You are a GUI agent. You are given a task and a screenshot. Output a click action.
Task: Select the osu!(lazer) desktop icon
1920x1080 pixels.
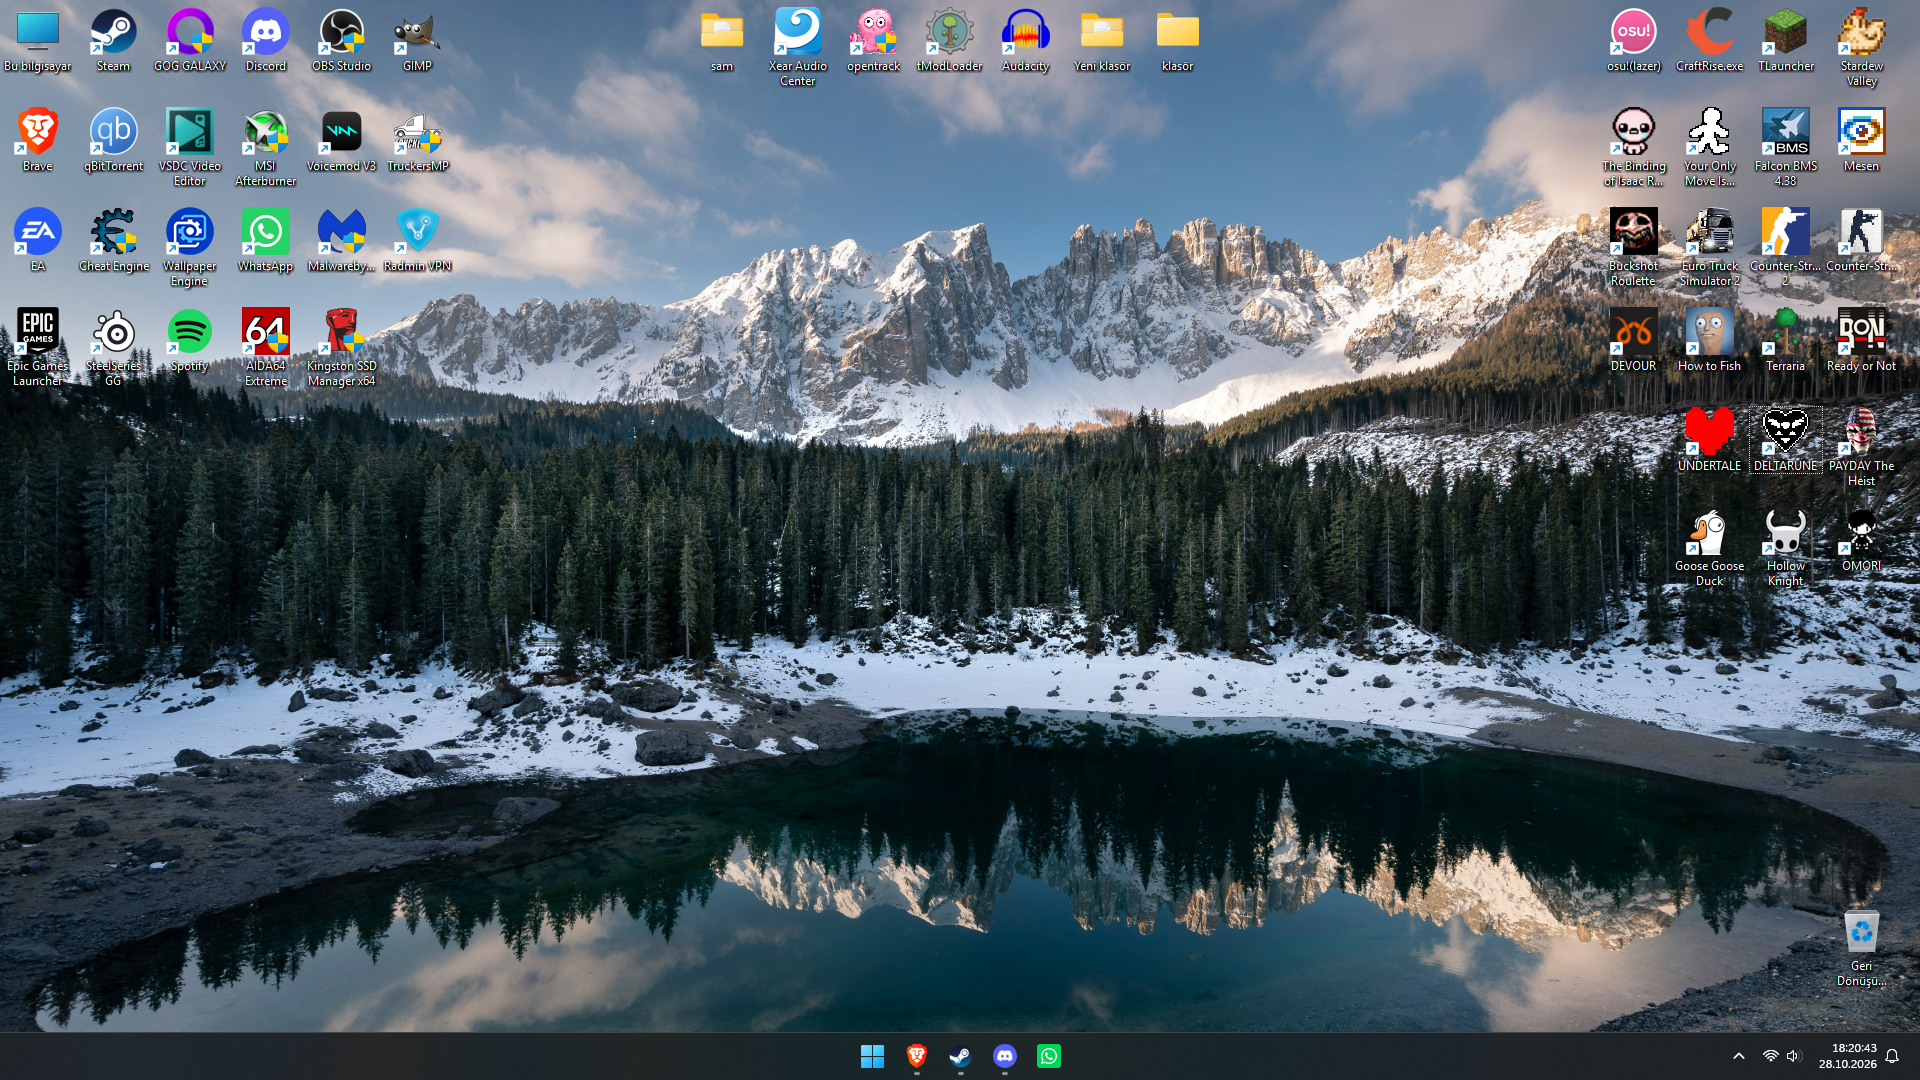1633,41
